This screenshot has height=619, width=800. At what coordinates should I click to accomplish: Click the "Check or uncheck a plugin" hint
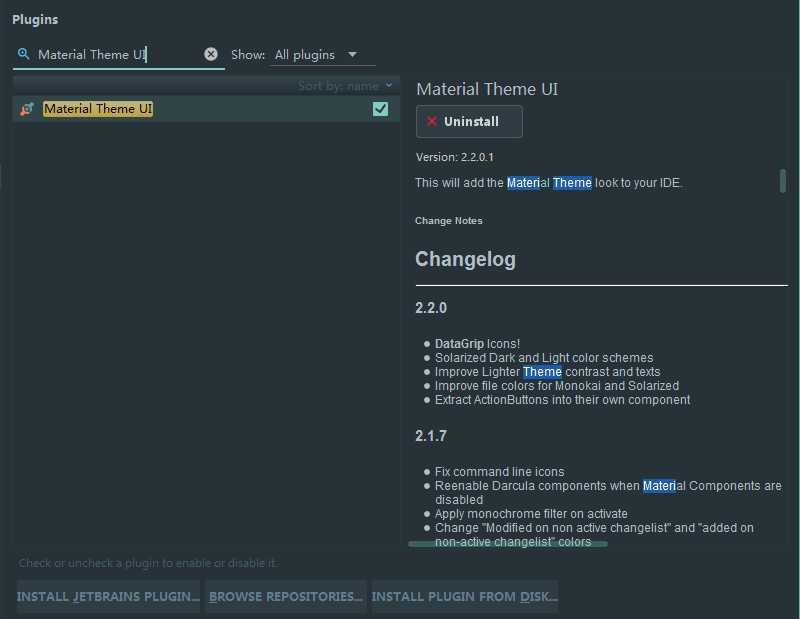click(148, 563)
